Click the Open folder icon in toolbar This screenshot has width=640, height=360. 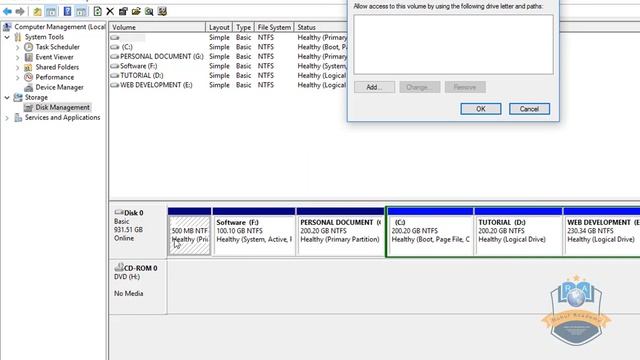[136, 11]
